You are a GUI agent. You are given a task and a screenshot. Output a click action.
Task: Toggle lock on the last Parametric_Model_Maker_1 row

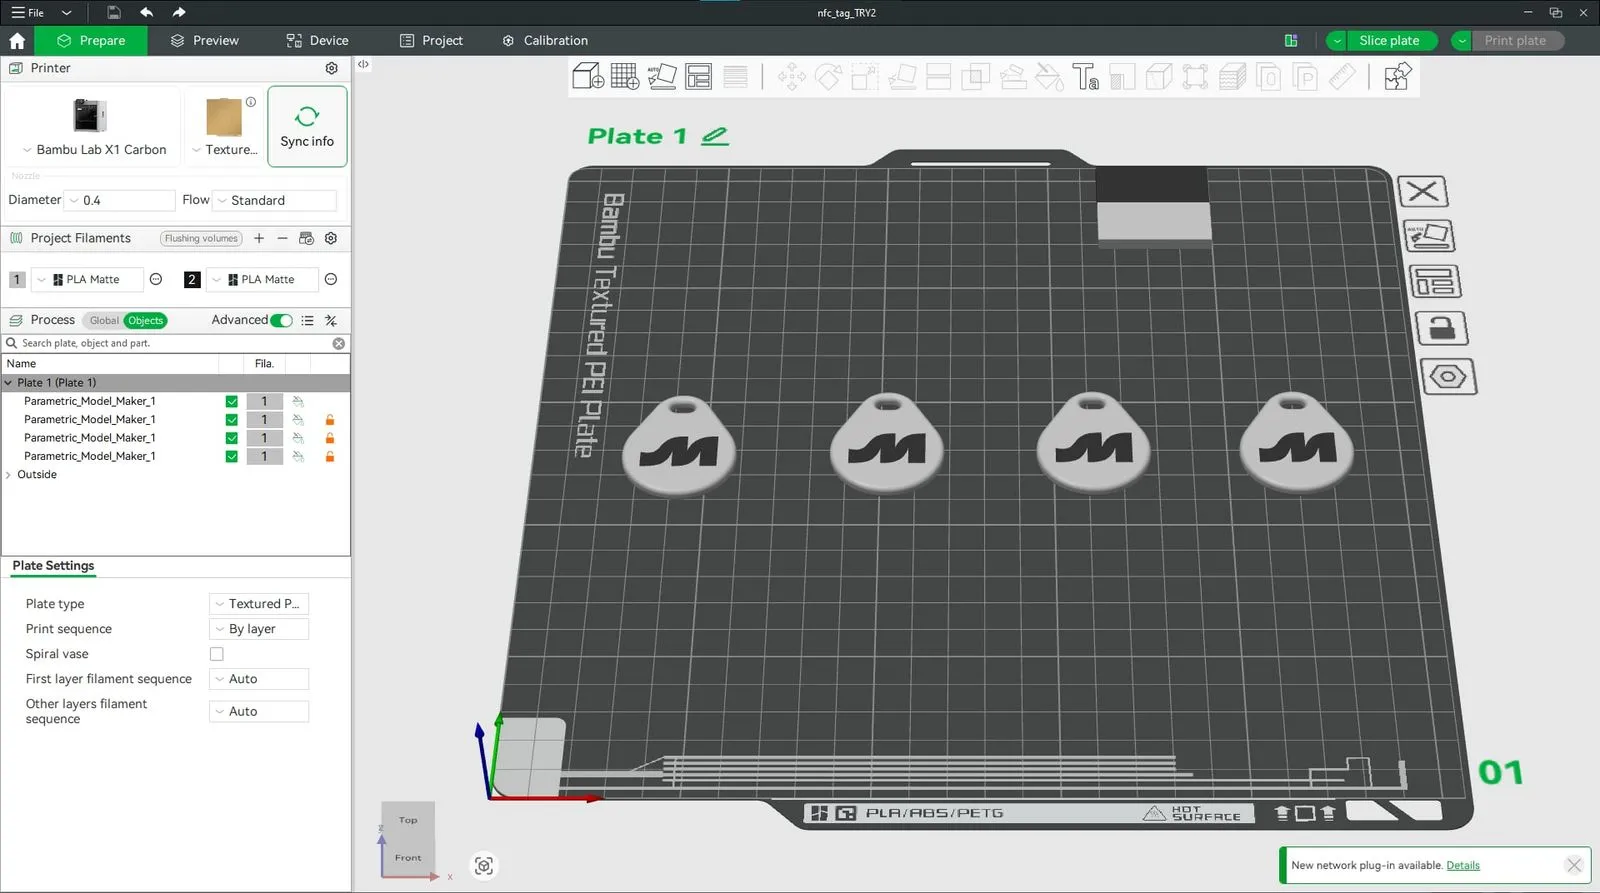[330, 457]
